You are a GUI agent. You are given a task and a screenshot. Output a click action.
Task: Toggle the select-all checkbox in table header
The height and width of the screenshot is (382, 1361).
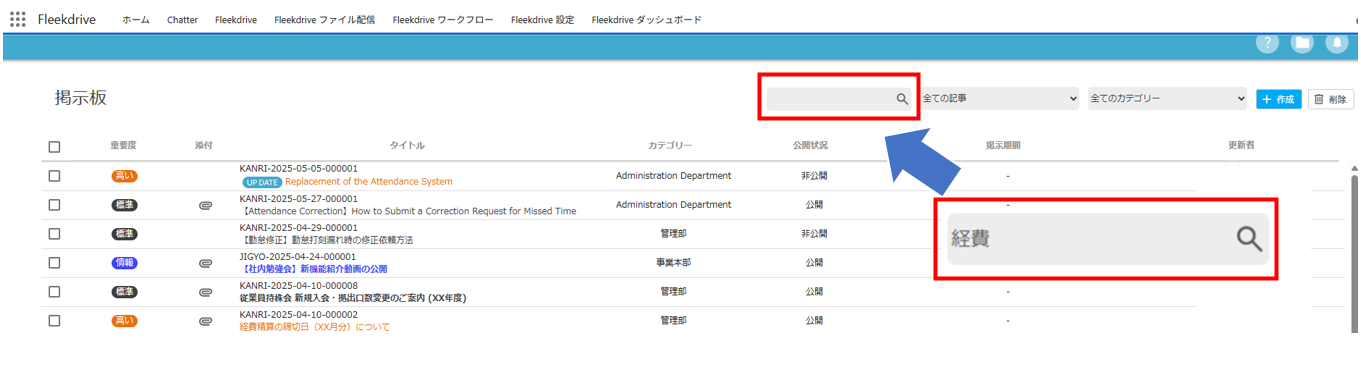(54, 146)
